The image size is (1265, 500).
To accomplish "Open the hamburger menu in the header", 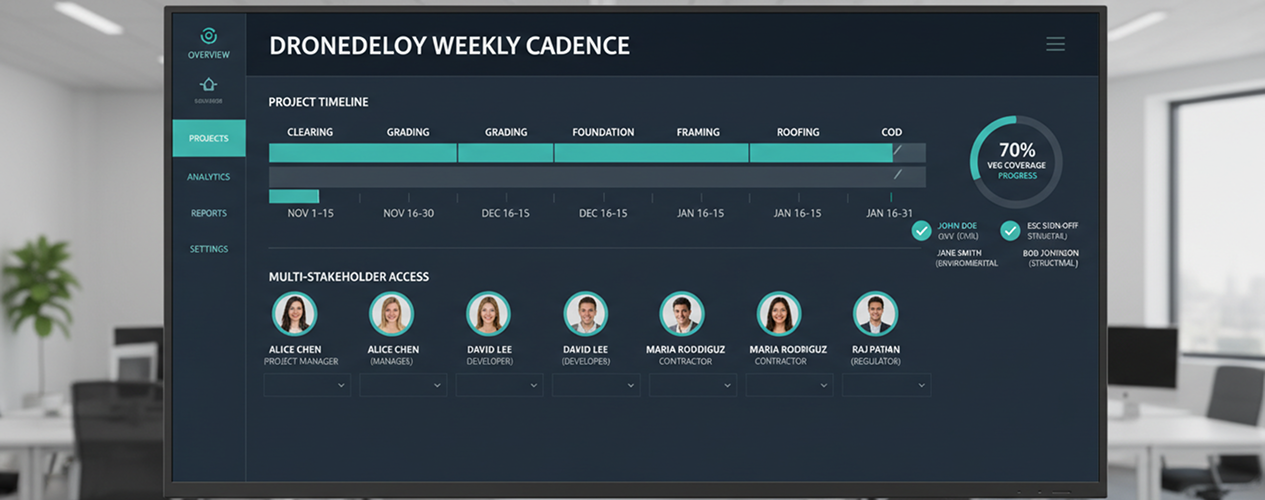I will [1055, 44].
